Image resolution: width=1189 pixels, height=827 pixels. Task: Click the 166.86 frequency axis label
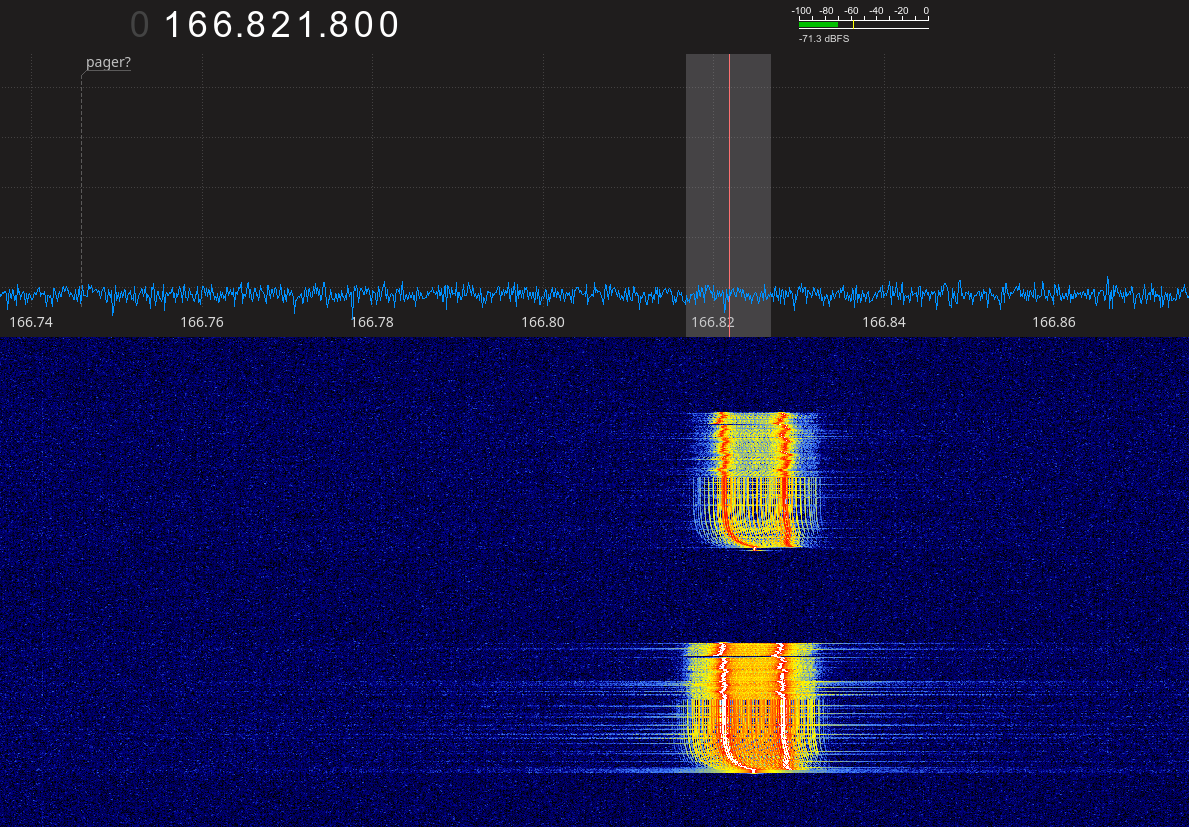tap(1054, 322)
